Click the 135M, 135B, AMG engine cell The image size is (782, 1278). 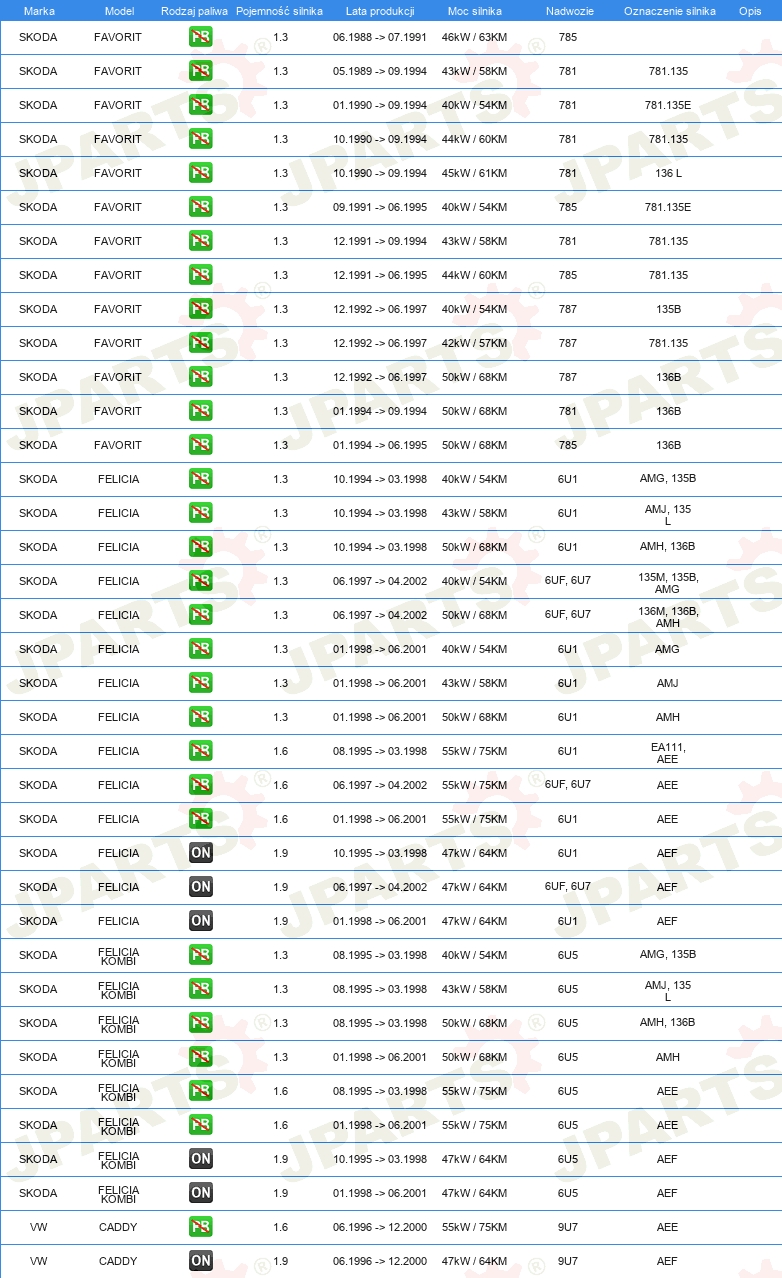coord(668,583)
